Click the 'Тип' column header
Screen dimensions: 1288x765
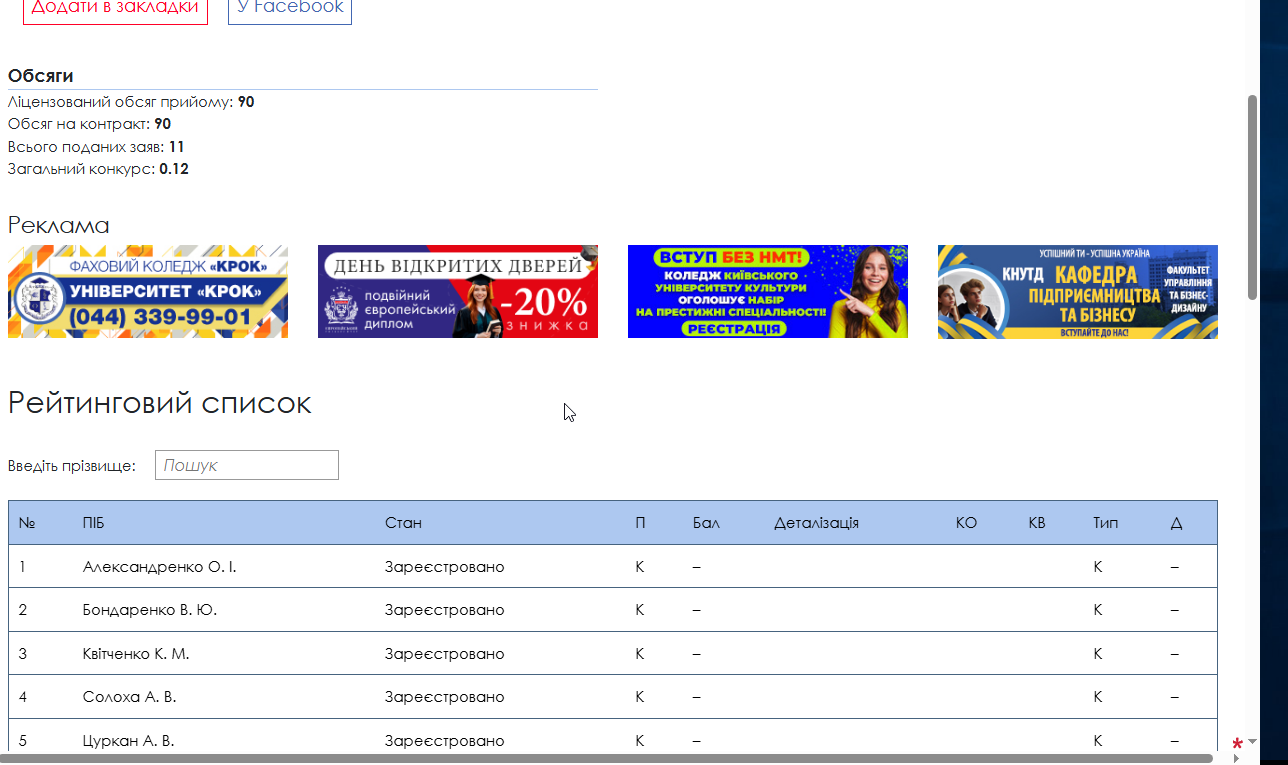[x=1105, y=523]
